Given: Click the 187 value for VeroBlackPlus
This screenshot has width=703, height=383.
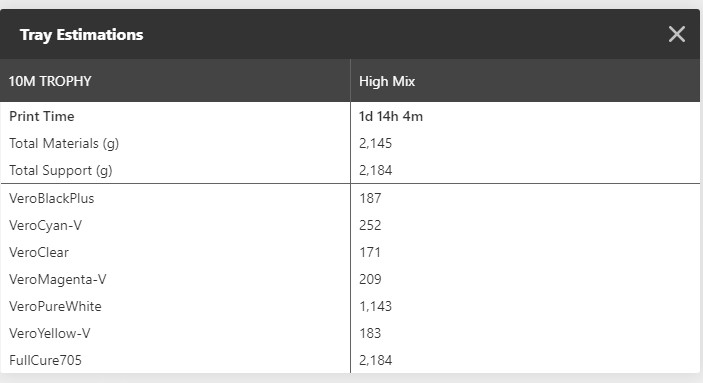Looking at the screenshot, I should [370, 198].
